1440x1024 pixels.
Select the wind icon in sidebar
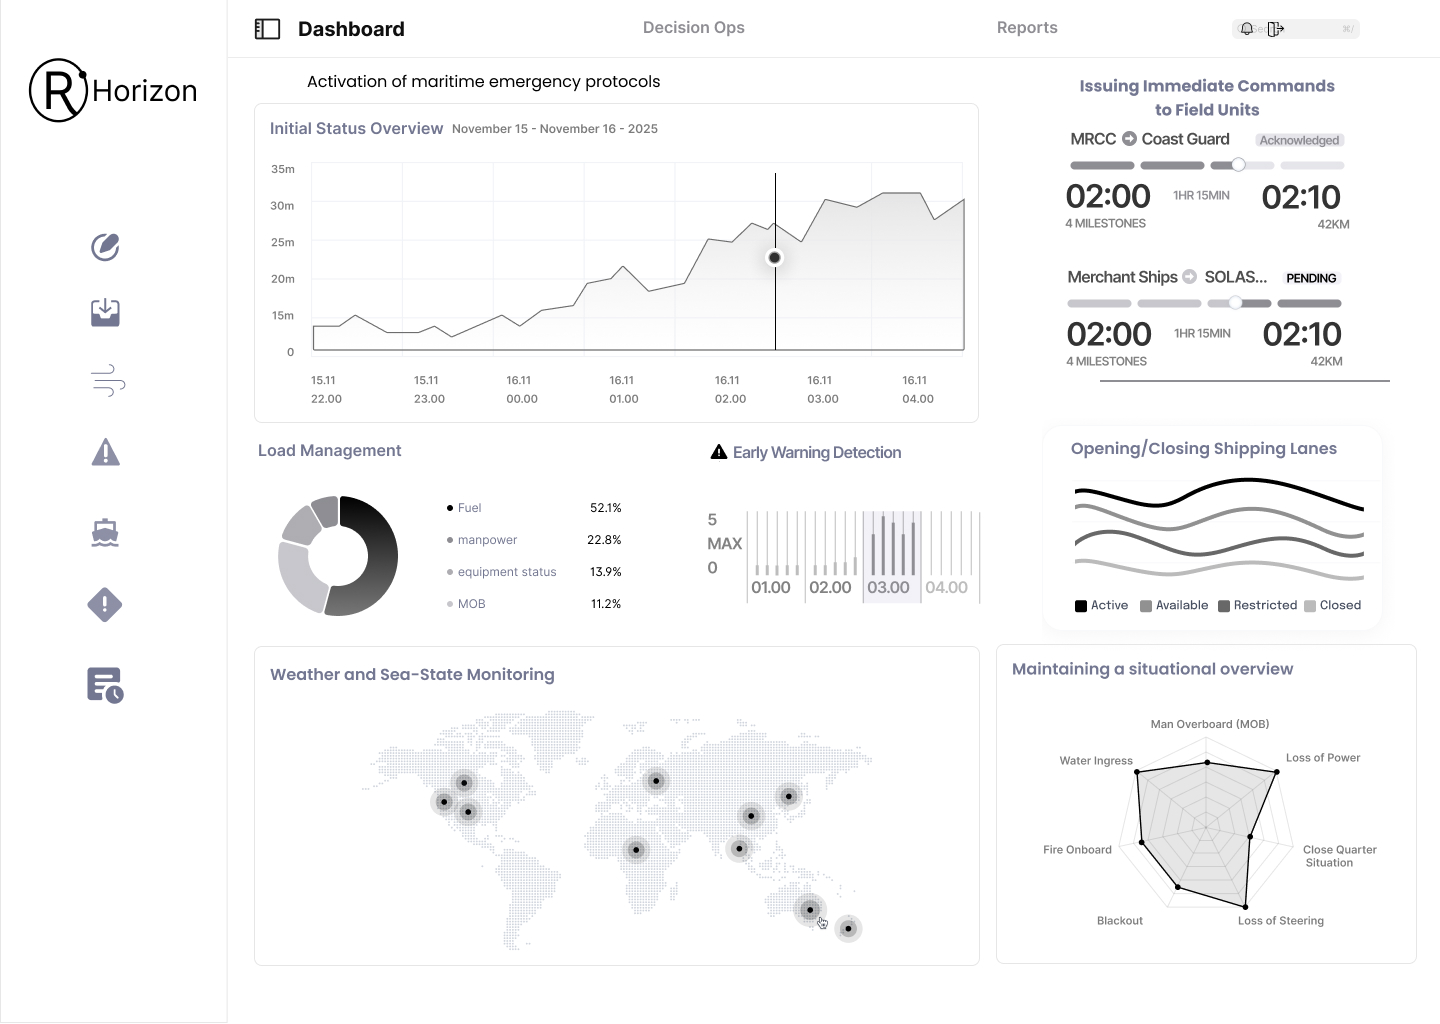click(108, 381)
